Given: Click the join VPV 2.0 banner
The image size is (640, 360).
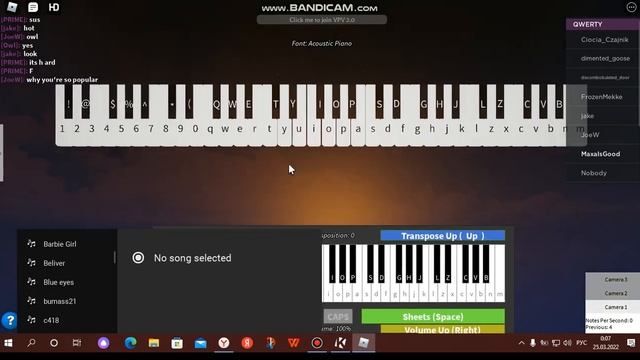Looking at the screenshot, I should (322, 20).
